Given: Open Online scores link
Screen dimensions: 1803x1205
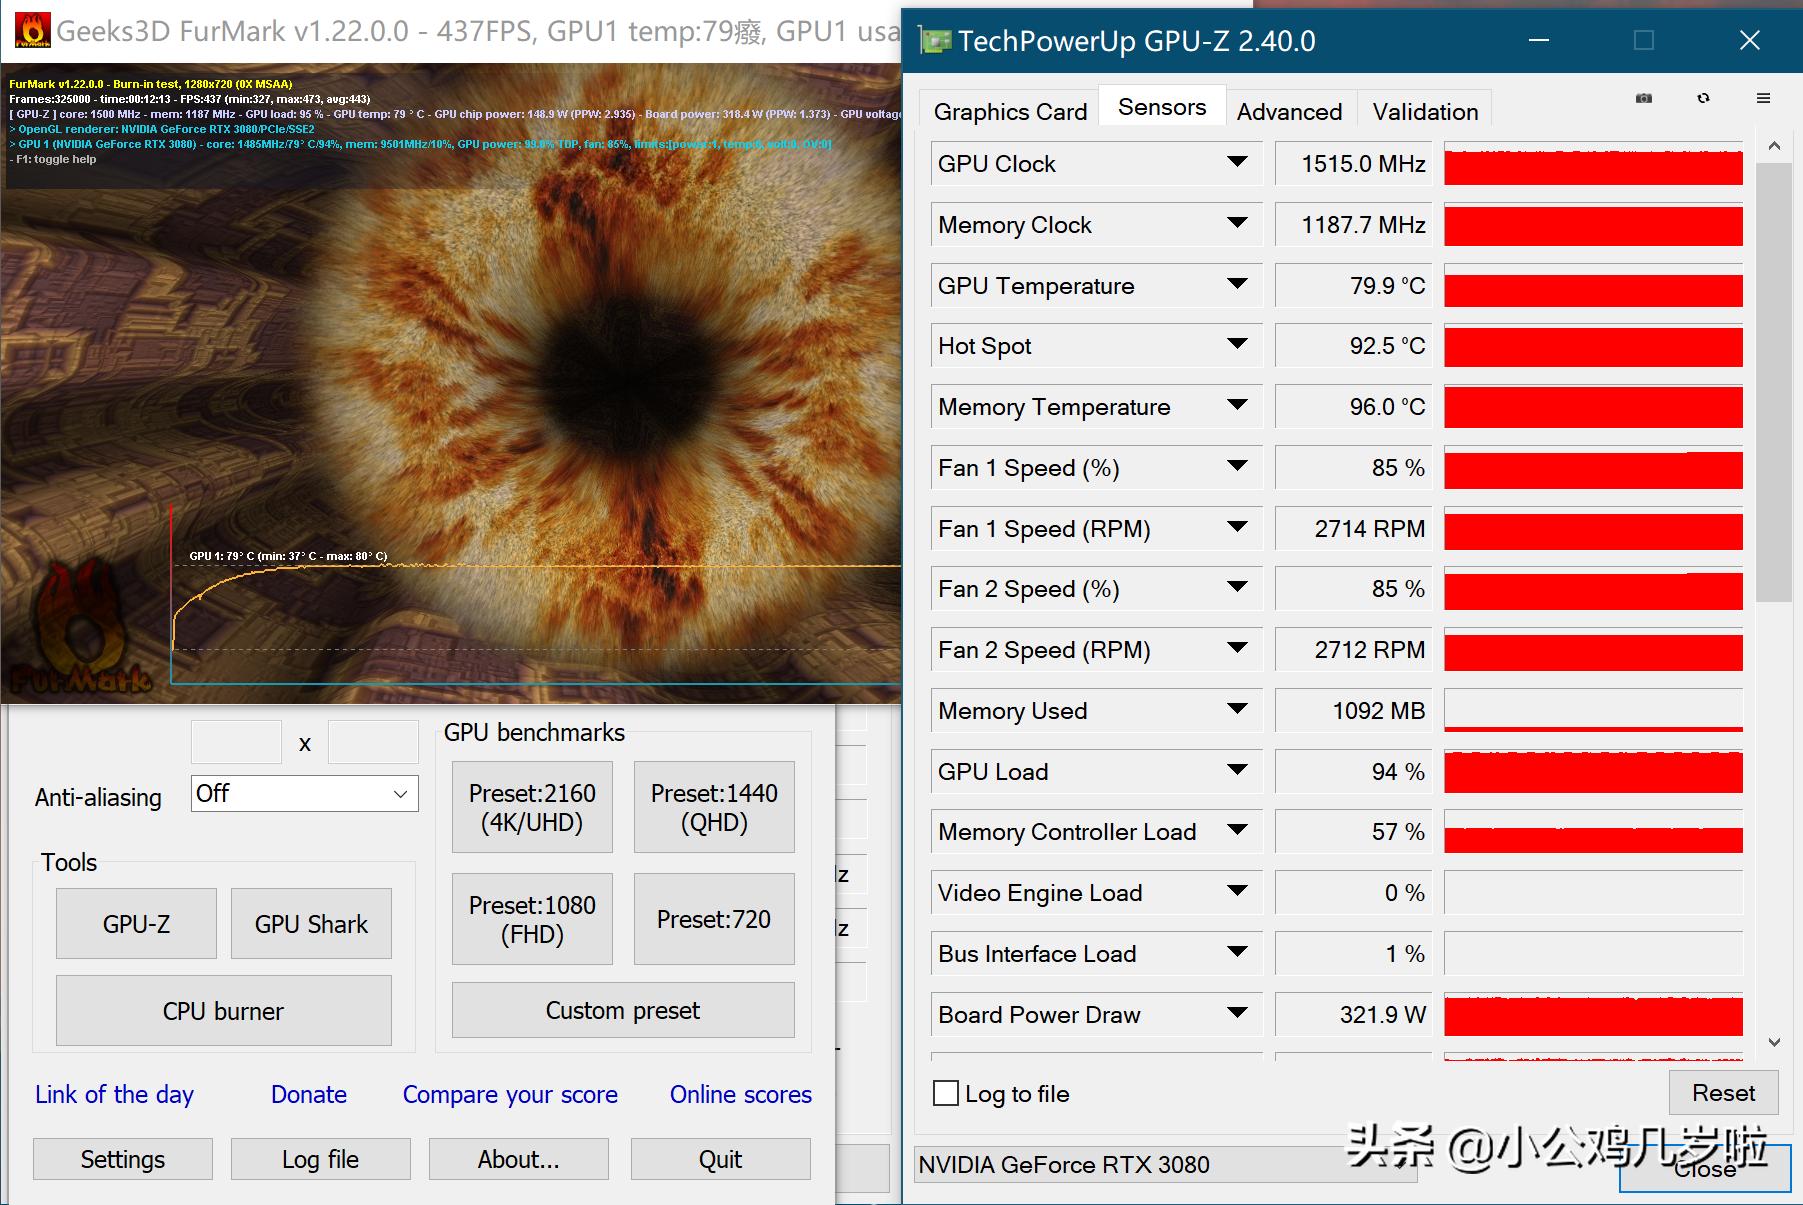Looking at the screenshot, I should [x=741, y=1095].
